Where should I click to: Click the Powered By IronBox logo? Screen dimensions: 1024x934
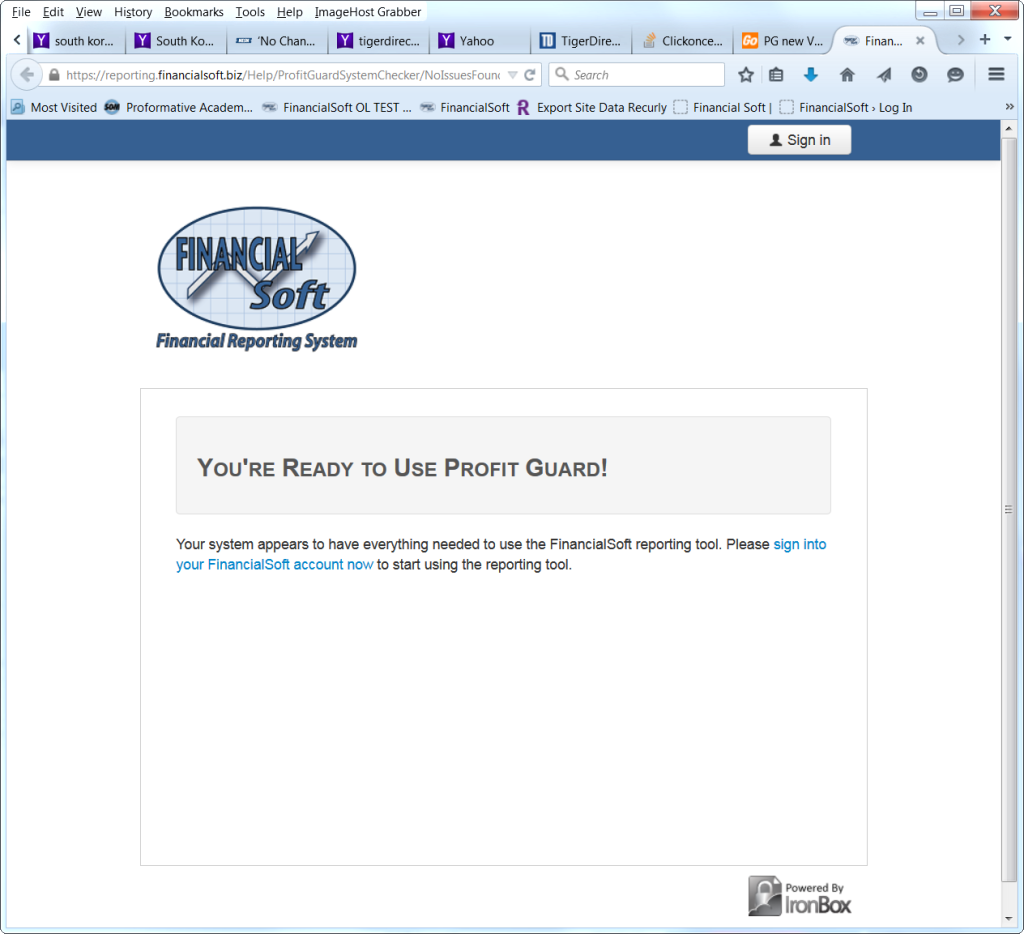(799, 895)
